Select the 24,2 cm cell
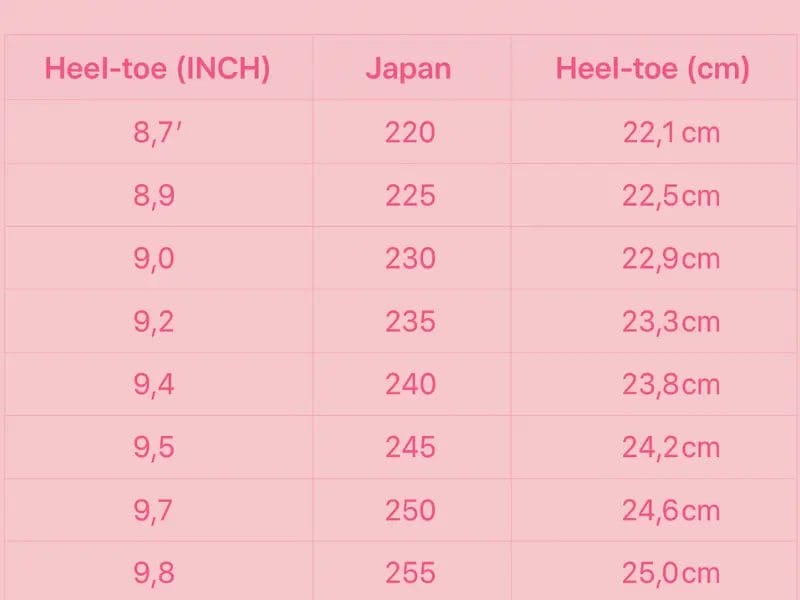 pos(670,447)
